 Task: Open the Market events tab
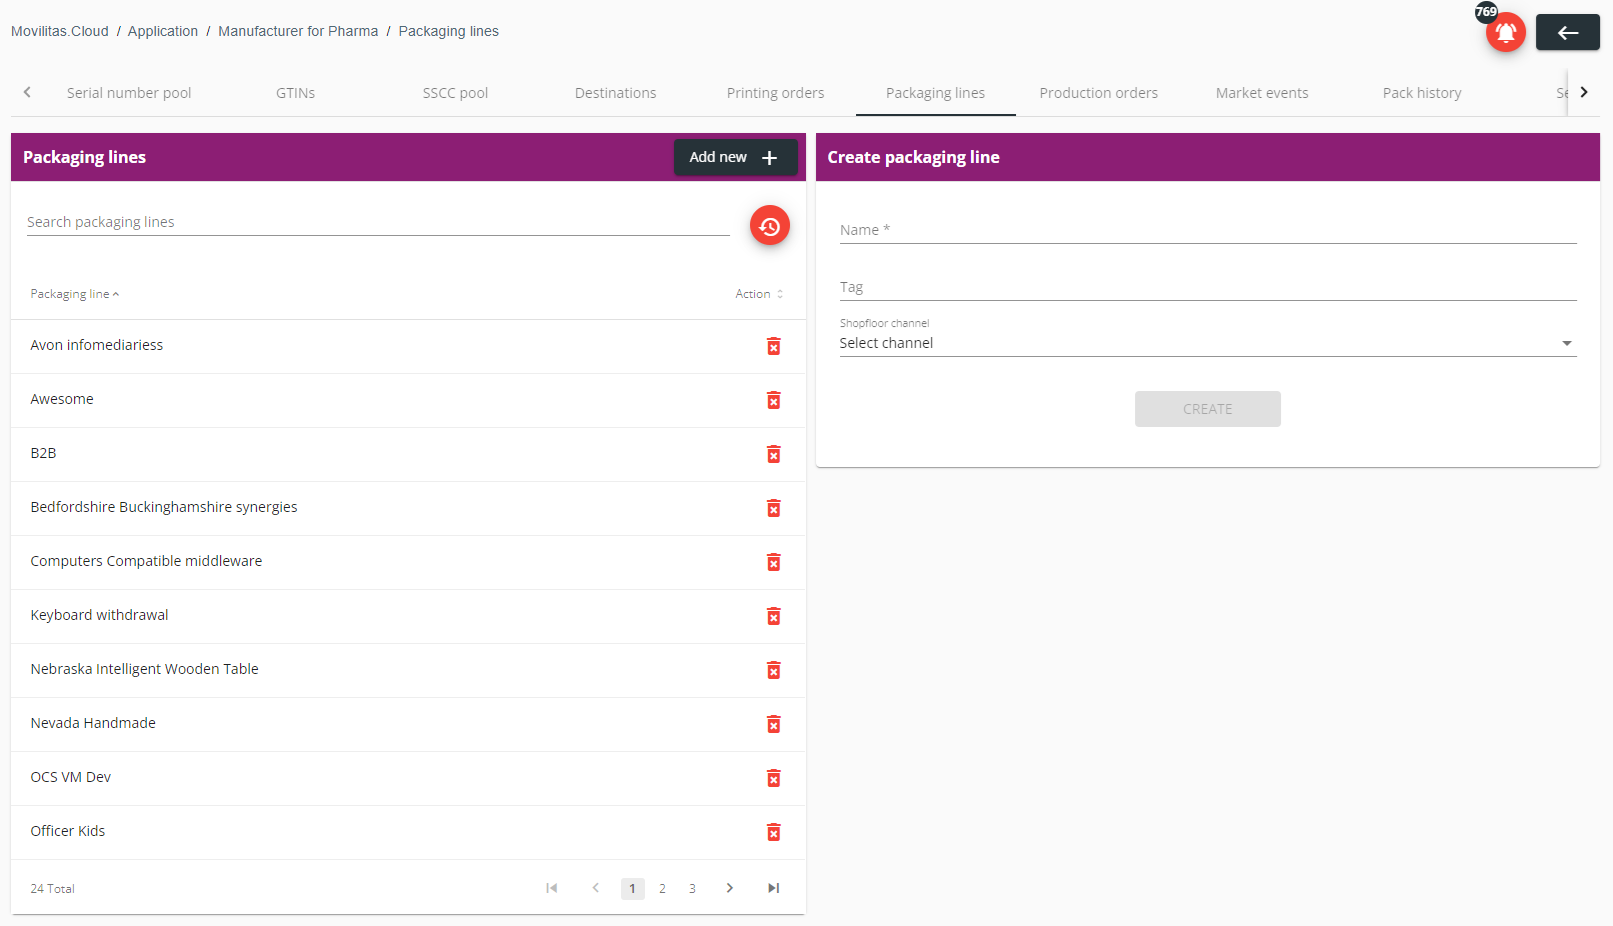tap(1262, 93)
